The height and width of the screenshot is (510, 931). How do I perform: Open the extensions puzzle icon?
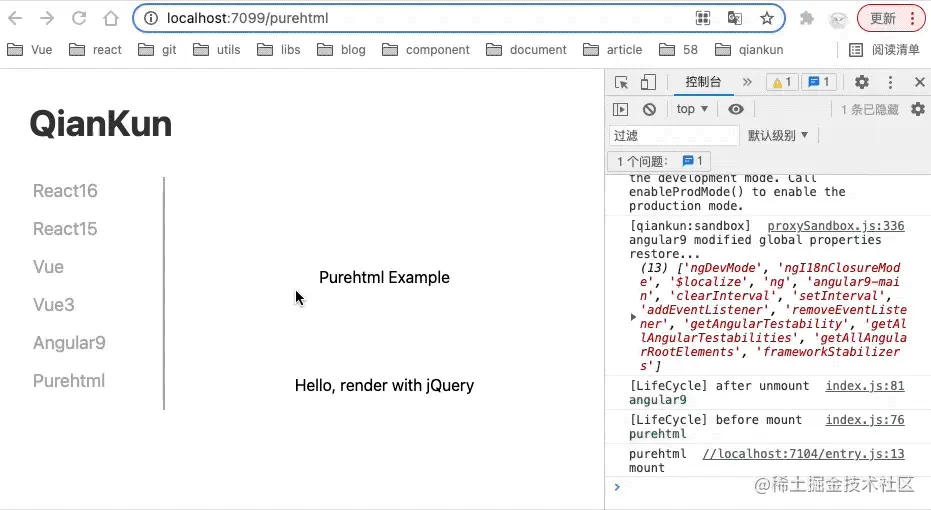click(806, 18)
